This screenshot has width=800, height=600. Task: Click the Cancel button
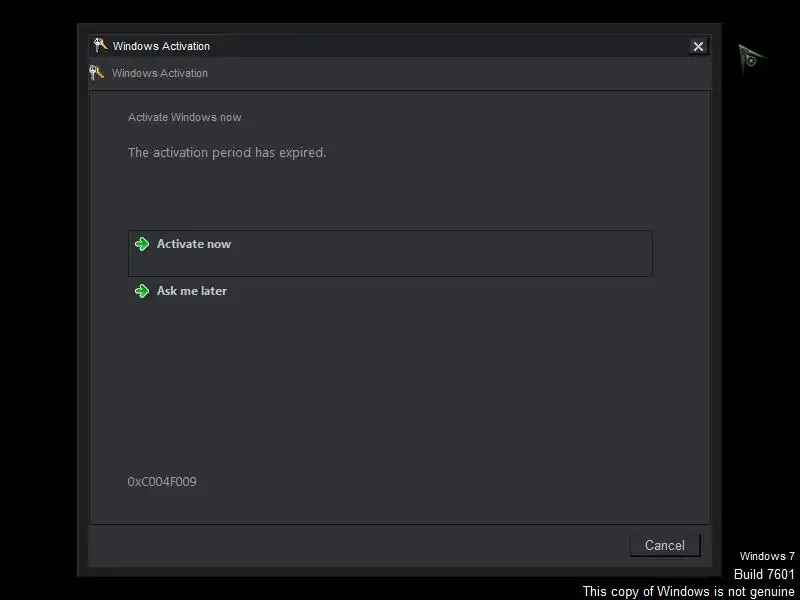click(x=665, y=545)
